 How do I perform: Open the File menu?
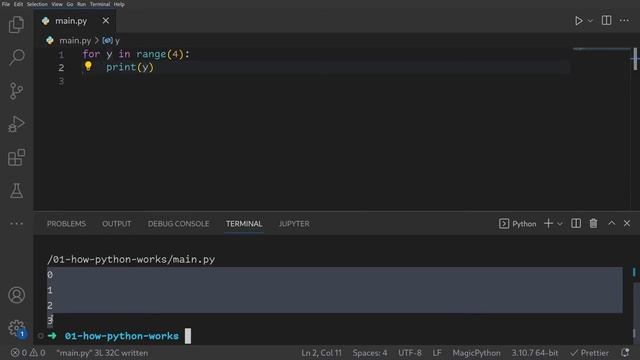click(x=6, y=4)
